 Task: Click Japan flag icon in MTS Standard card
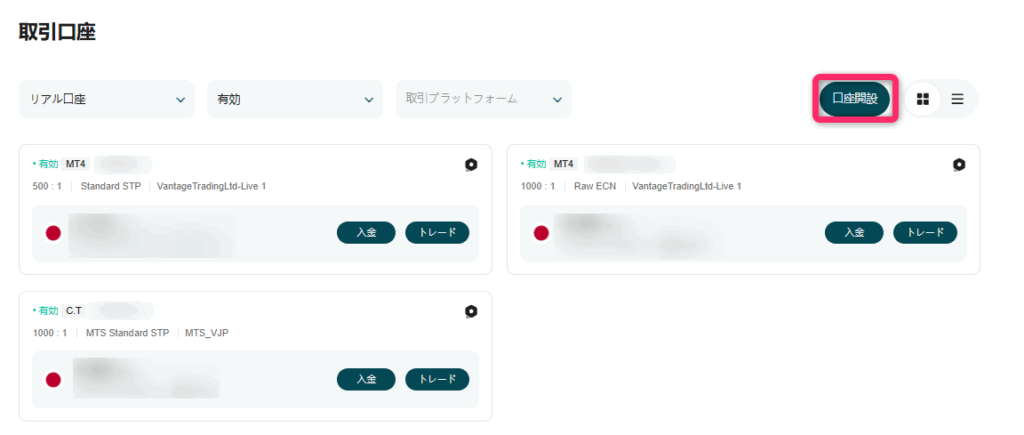pos(53,380)
